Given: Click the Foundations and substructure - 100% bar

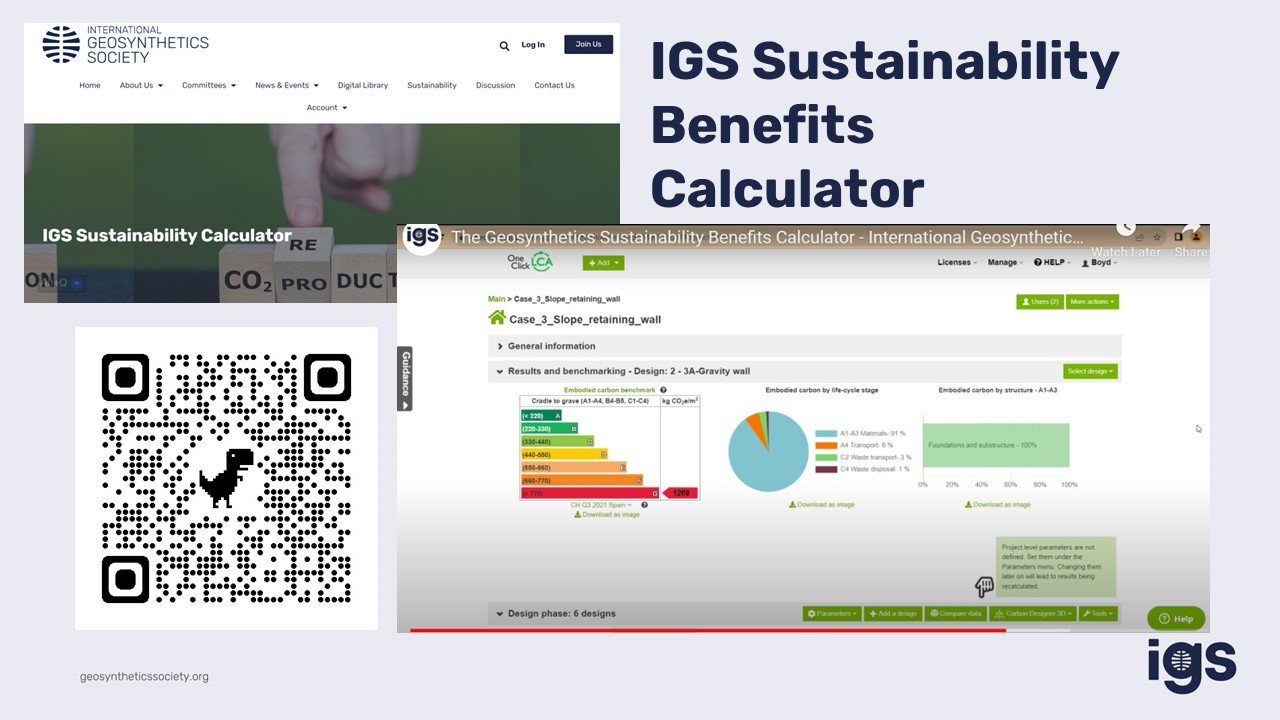Looking at the screenshot, I should (x=996, y=445).
